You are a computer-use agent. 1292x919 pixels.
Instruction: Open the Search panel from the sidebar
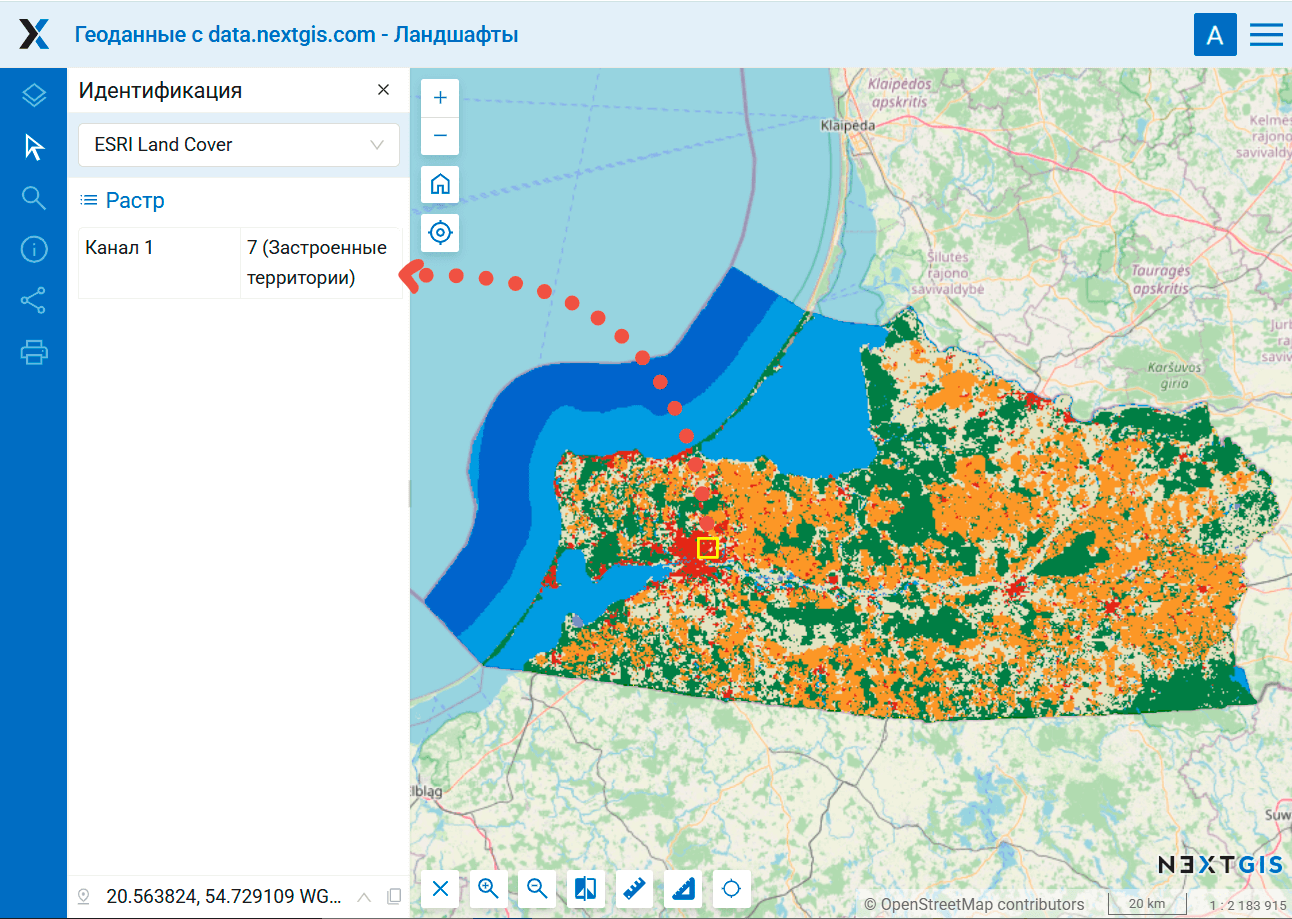pos(34,198)
